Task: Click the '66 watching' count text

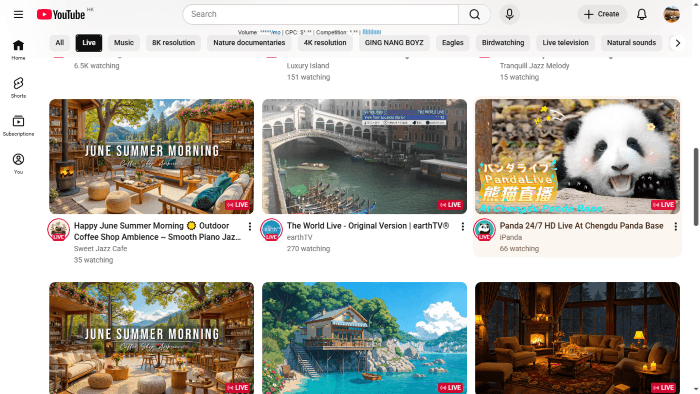Action: pyautogui.click(x=519, y=249)
